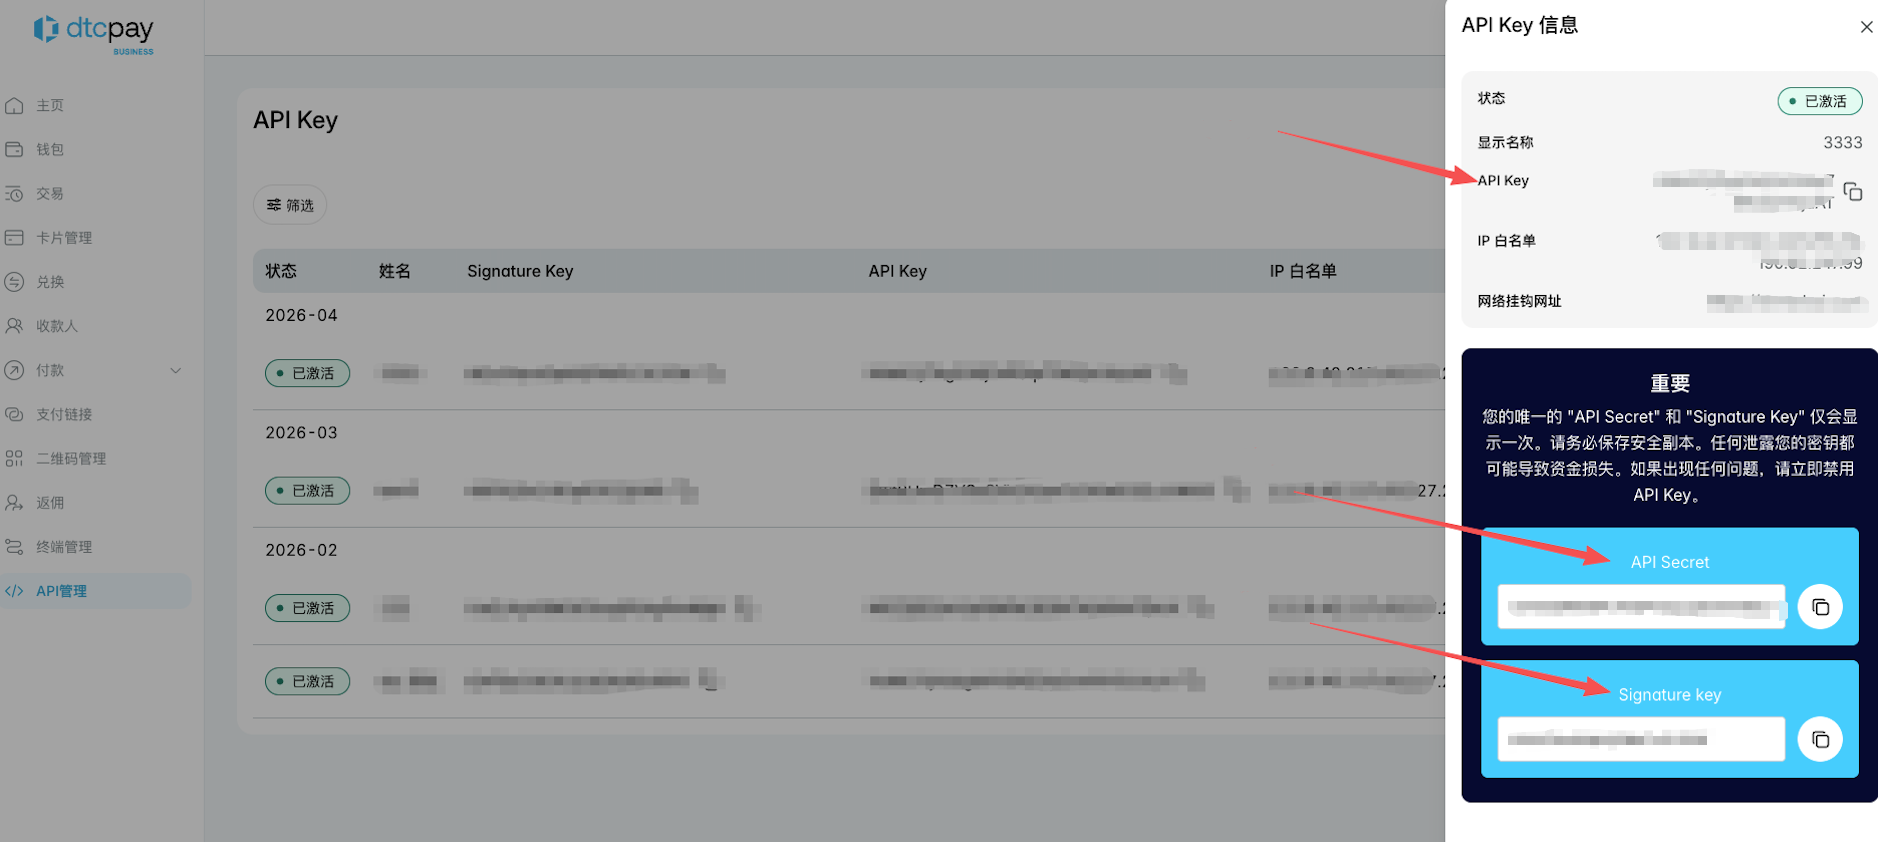Image resolution: width=1878 pixels, height=842 pixels.
Task: Click the API Secret input field
Action: point(1640,607)
